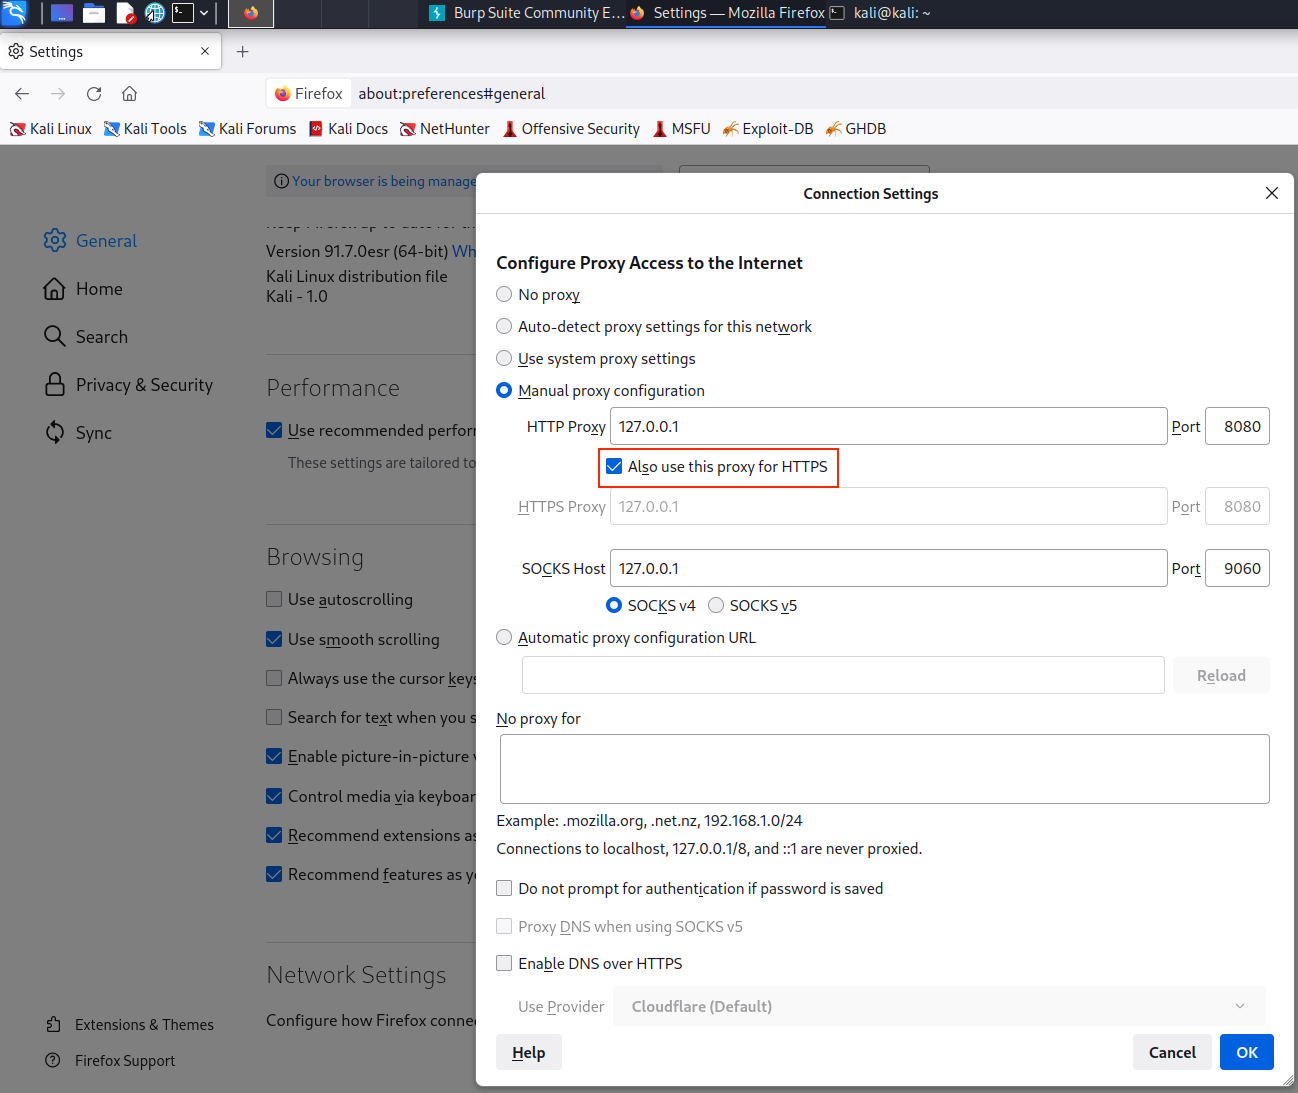Click the Home icon in navigation toolbar

click(129, 94)
